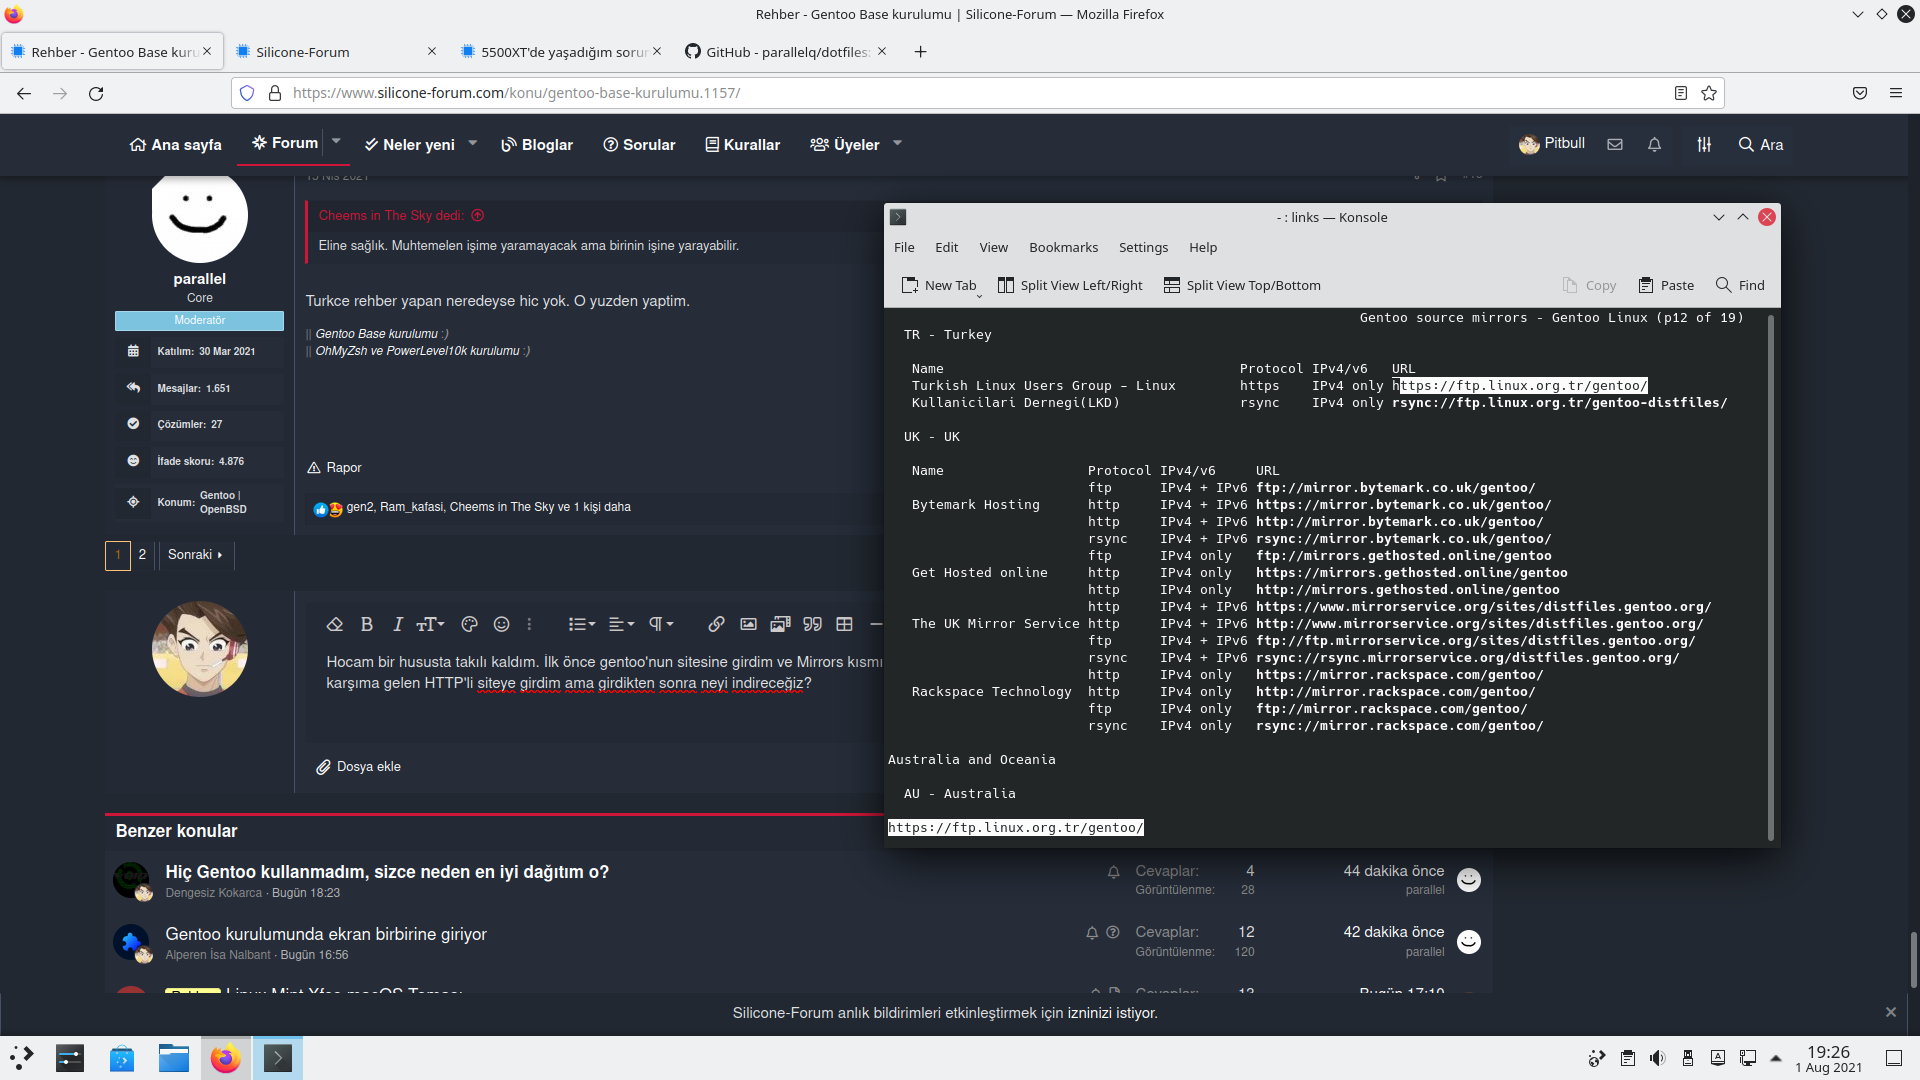Image resolution: width=1920 pixels, height=1080 pixels.
Task: Click the Konsole vertical scrollbar
Action: tap(1771, 578)
